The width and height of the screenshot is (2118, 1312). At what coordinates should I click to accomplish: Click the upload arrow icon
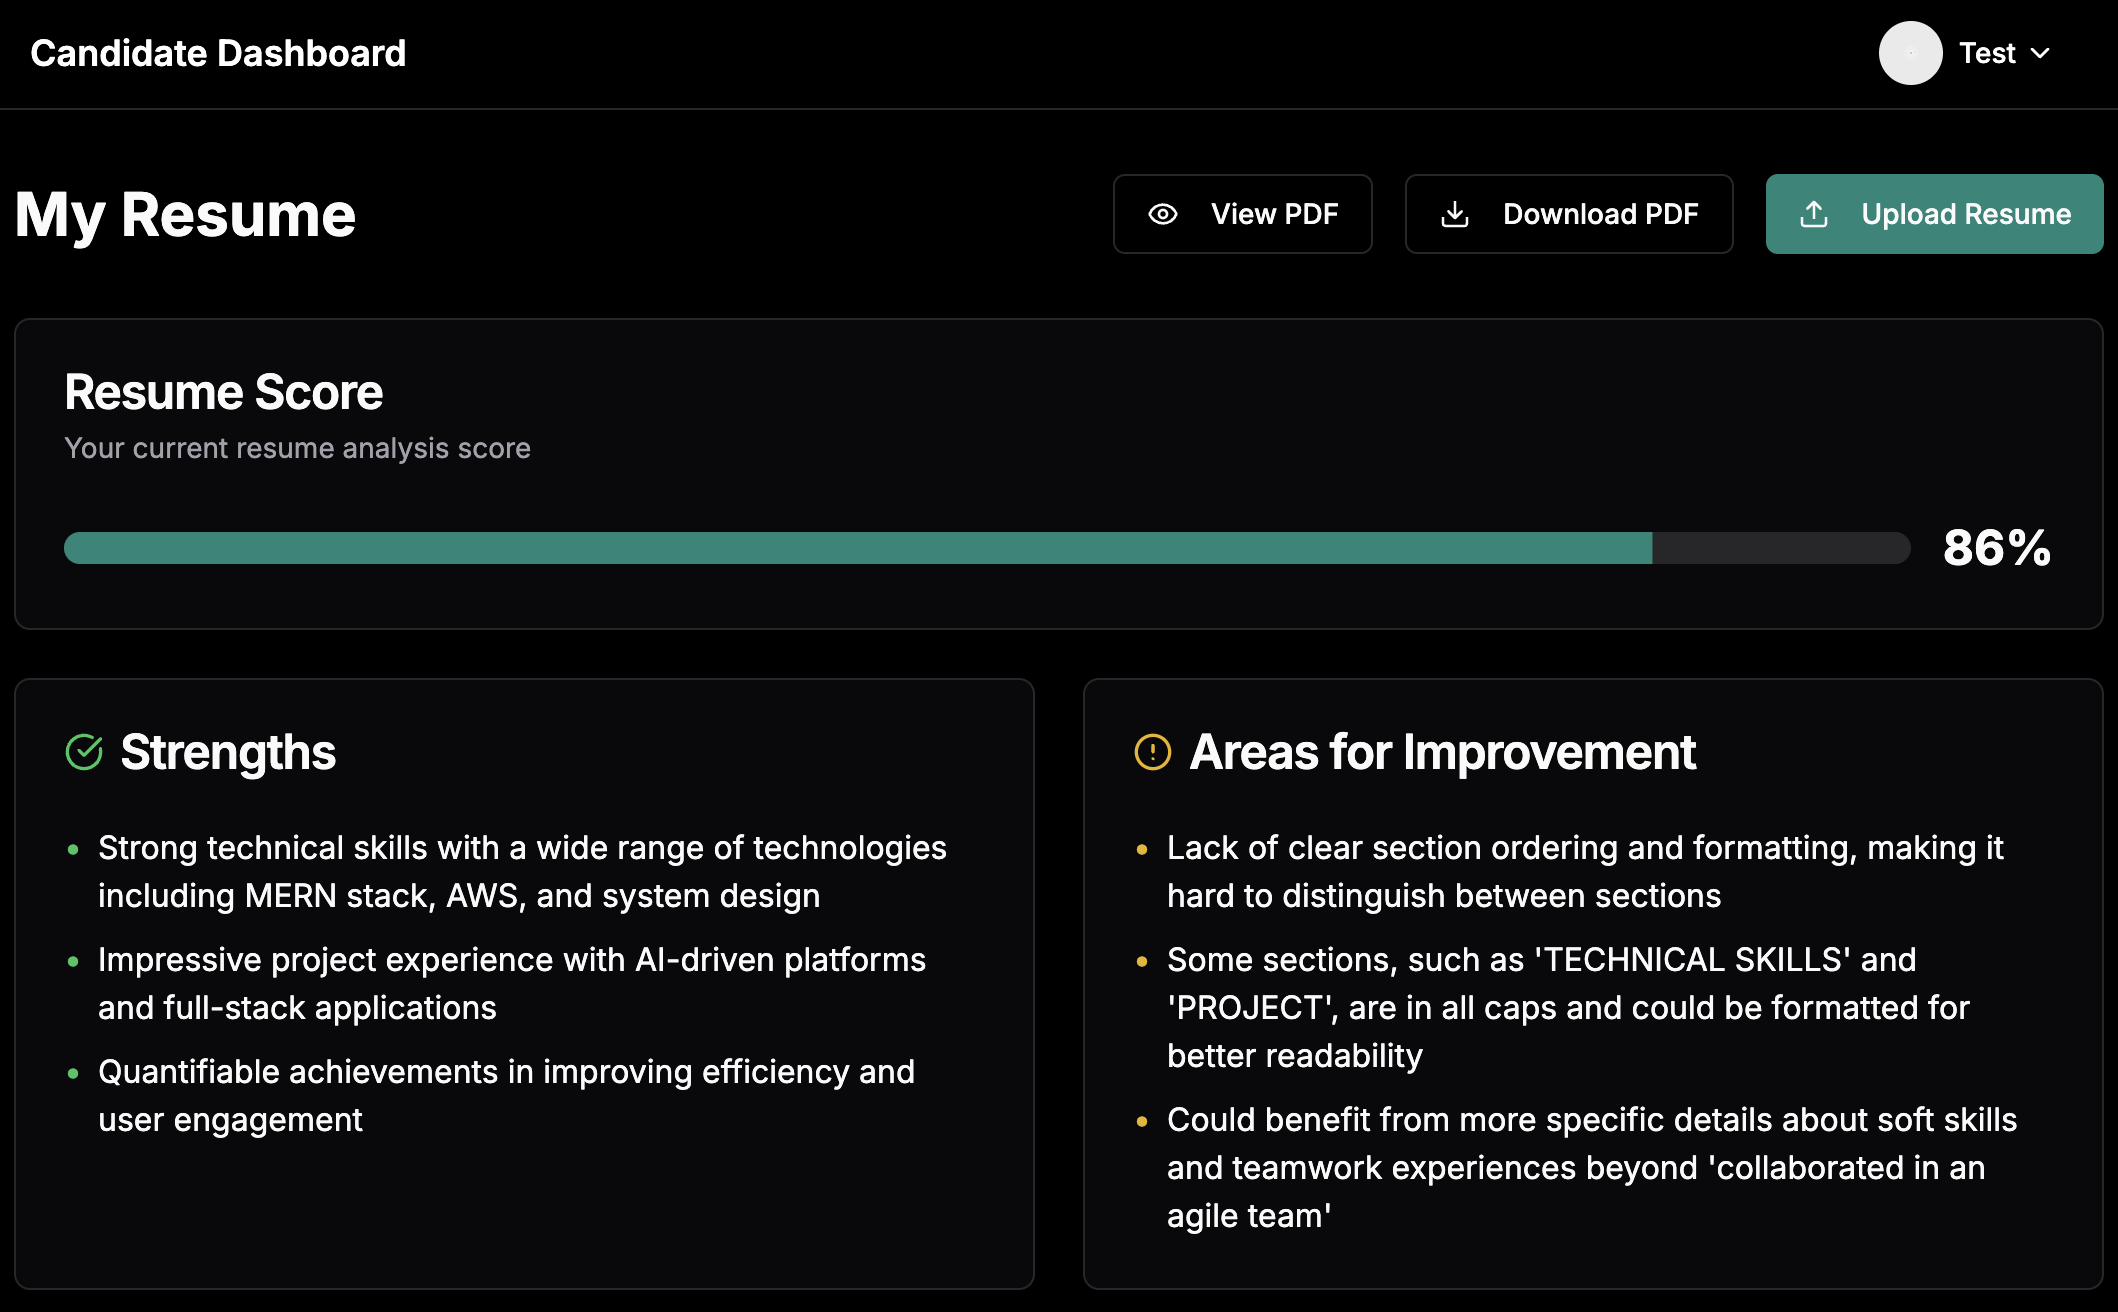click(x=1814, y=214)
